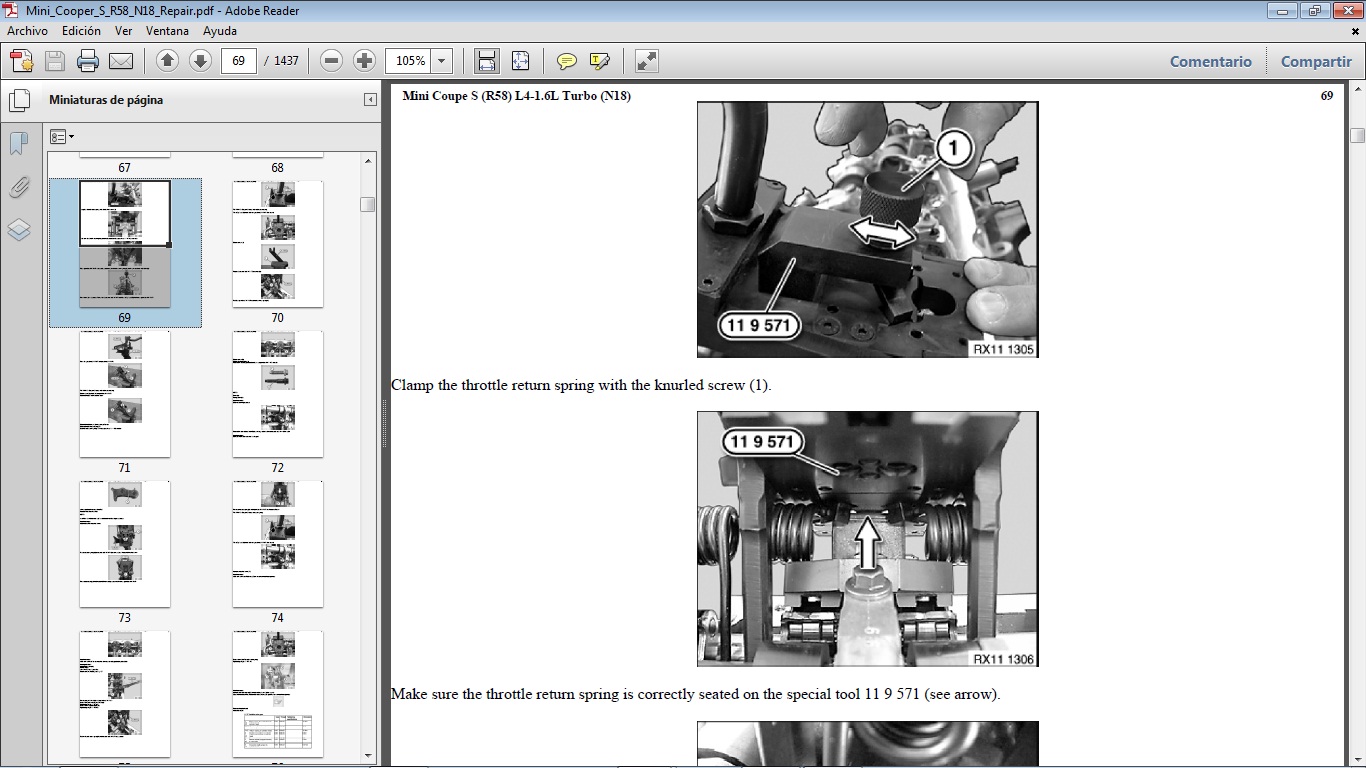The width and height of the screenshot is (1366, 768).
Task: Zoom out using the minus button
Action: [x=332, y=61]
